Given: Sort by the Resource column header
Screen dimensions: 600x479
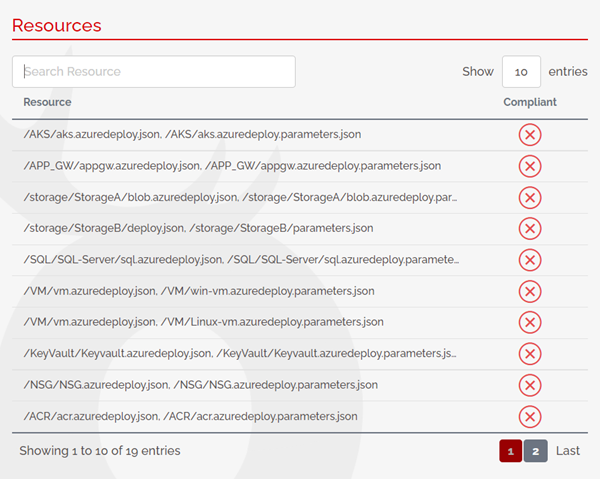Looking at the screenshot, I should [47, 102].
